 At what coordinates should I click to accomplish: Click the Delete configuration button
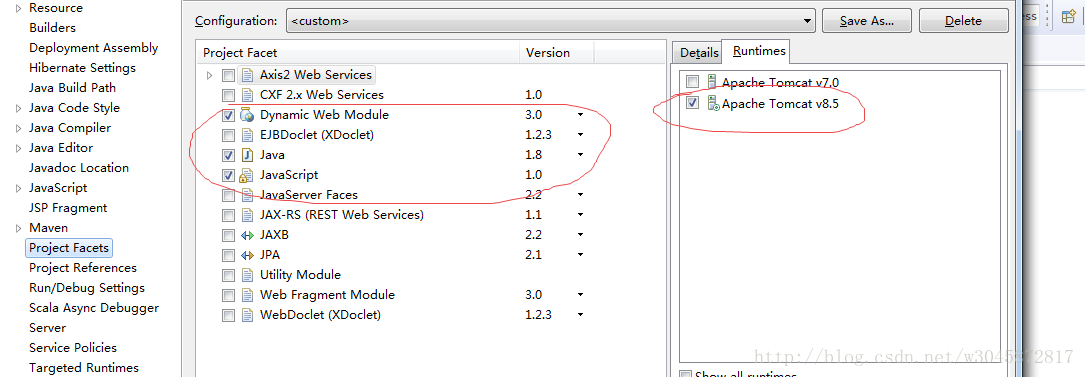click(963, 21)
